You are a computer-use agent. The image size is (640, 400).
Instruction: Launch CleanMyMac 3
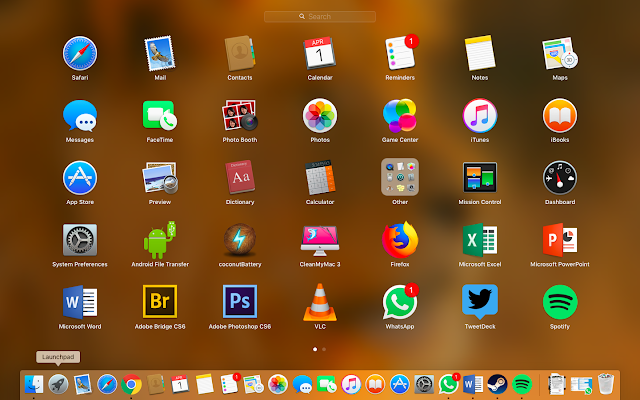pos(320,240)
